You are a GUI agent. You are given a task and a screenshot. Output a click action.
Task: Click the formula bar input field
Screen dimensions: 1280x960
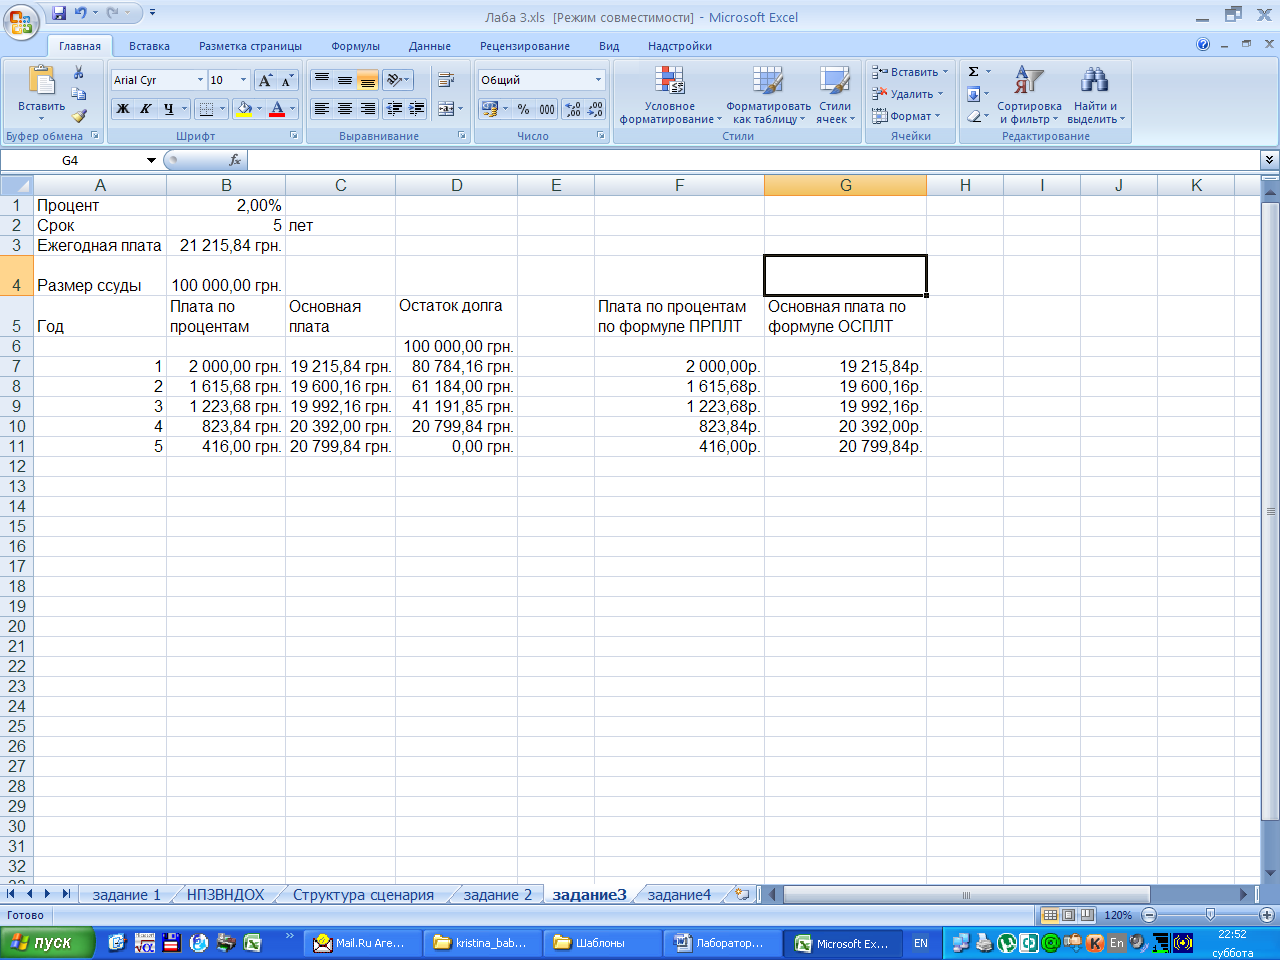click(754, 160)
